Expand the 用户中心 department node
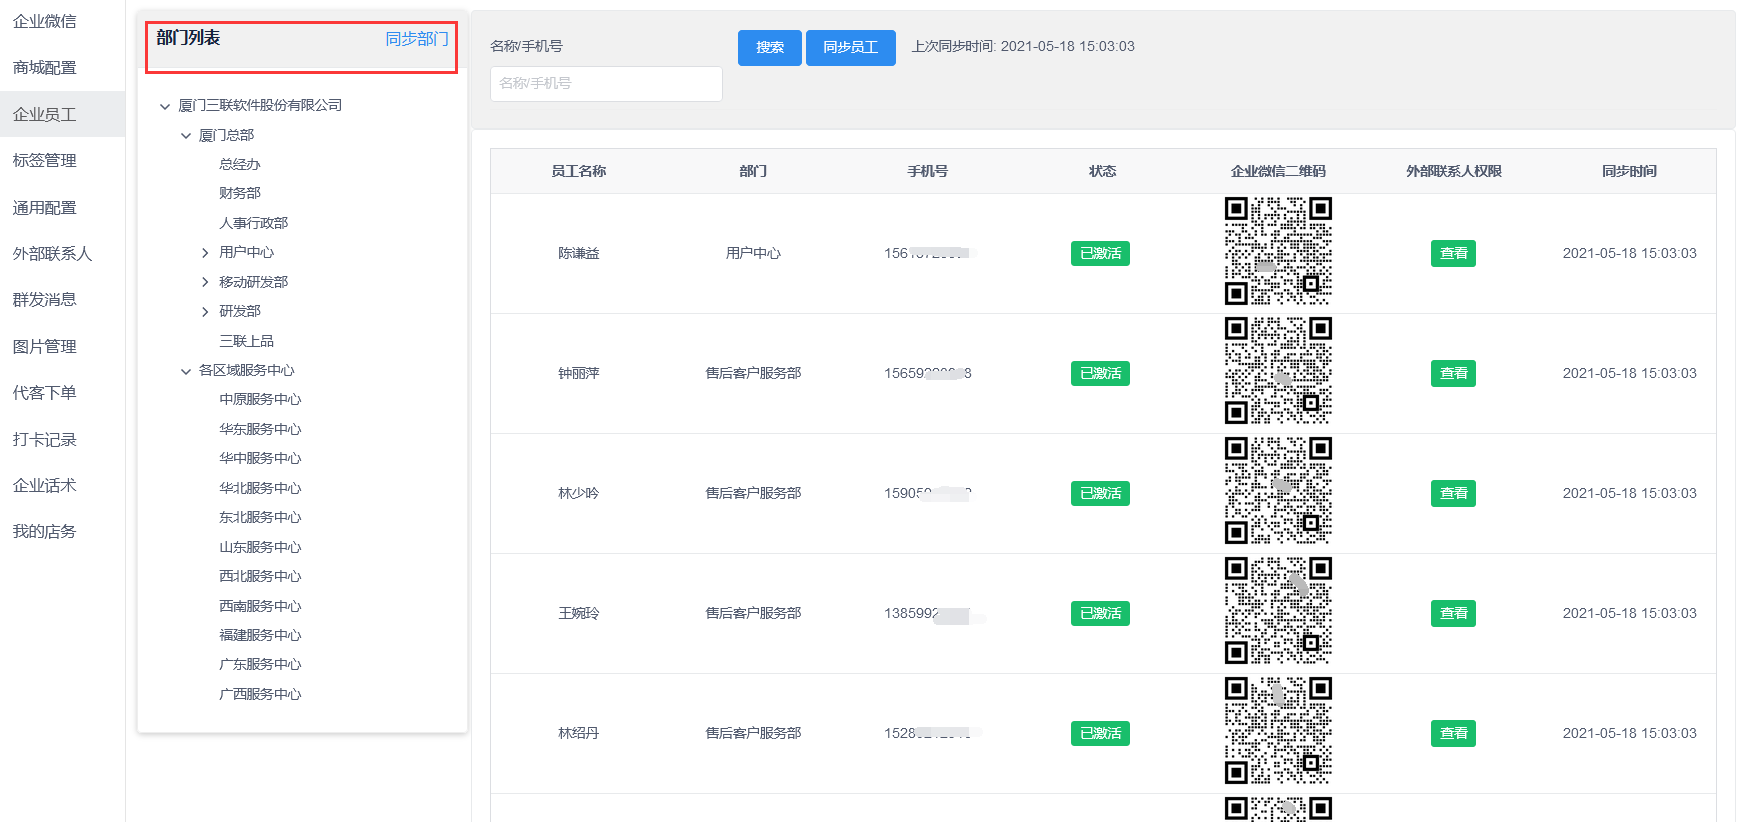The height and width of the screenshot is (822, 1755). [x=205, y=253]
